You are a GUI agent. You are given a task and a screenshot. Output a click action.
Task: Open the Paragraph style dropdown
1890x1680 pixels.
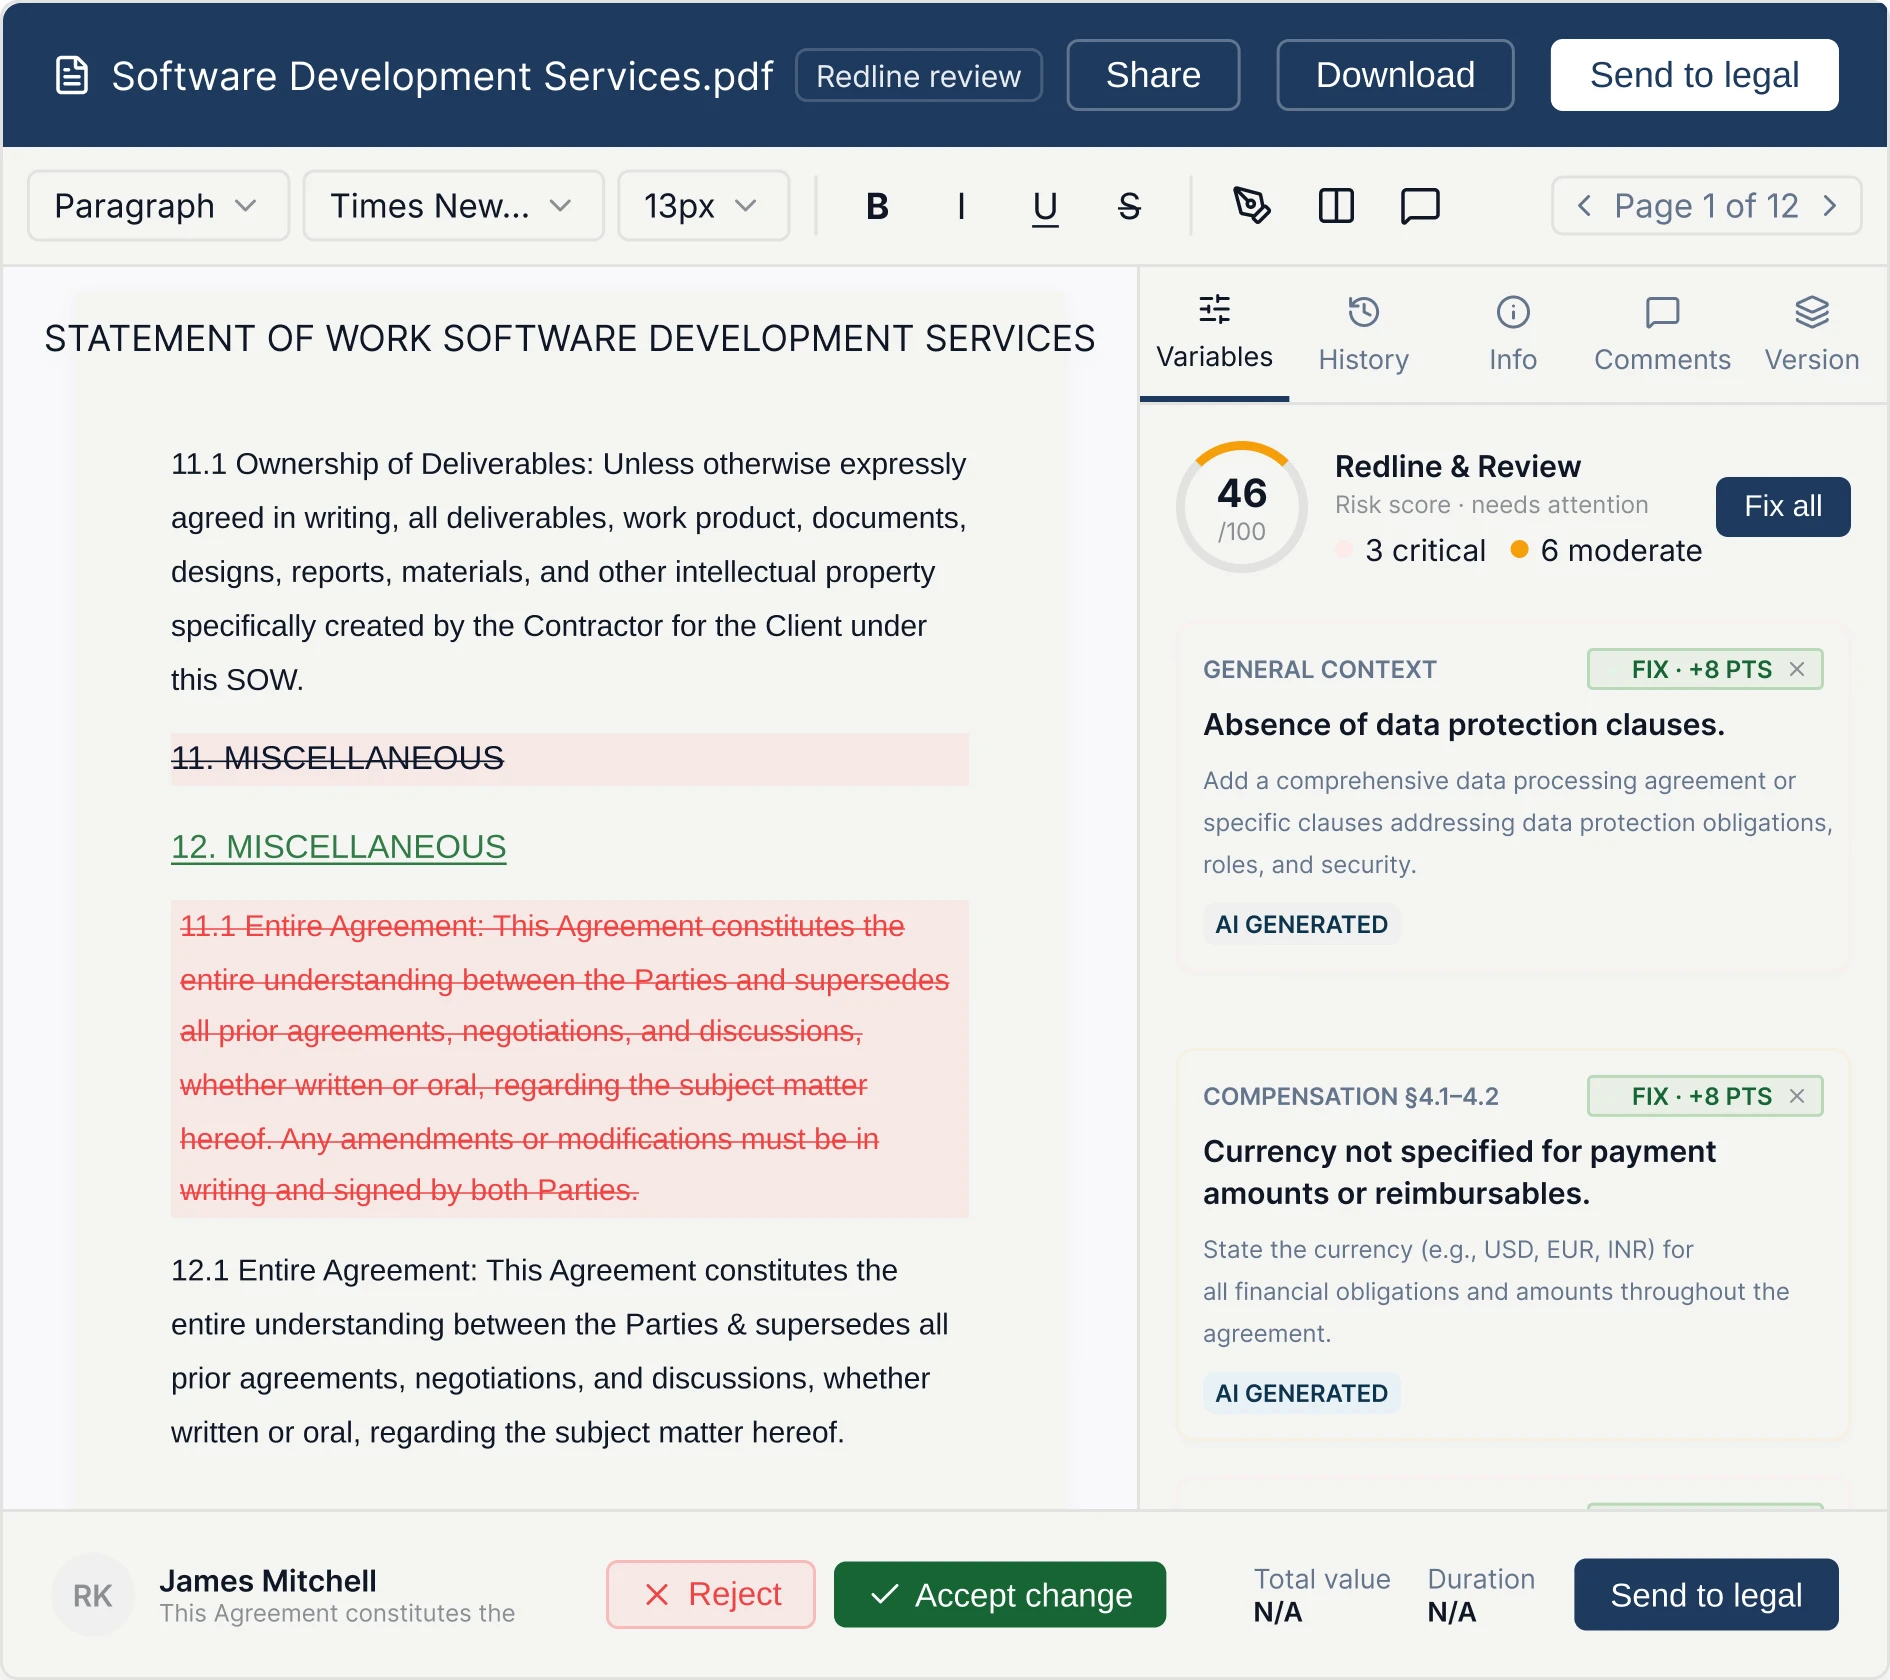point(158,206)
